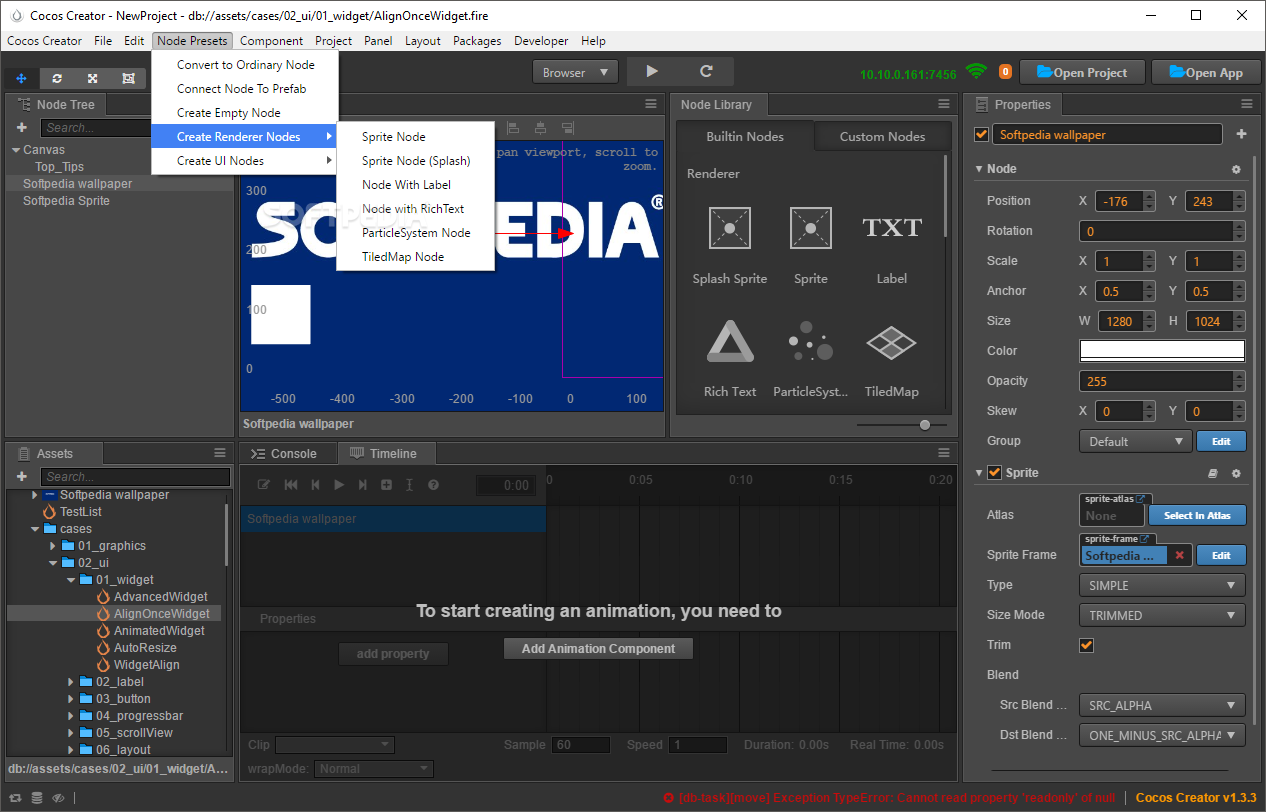Open the Type SIMPLE dropdown
The image size is (1266, 812).
1162,585
